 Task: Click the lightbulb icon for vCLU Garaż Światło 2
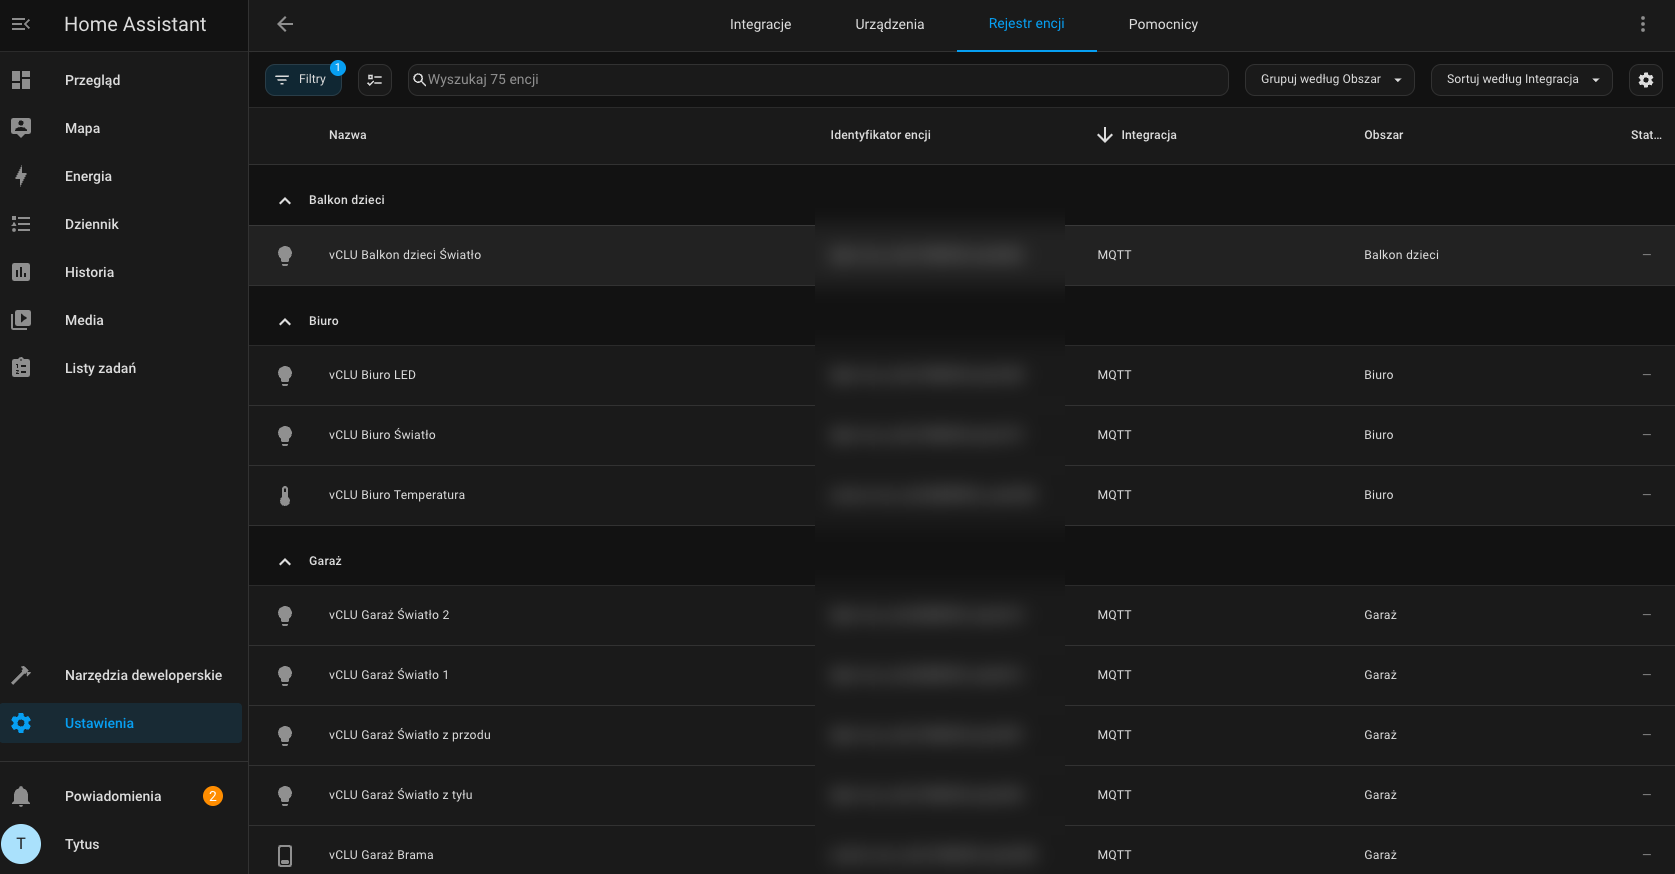click(285, 615)
